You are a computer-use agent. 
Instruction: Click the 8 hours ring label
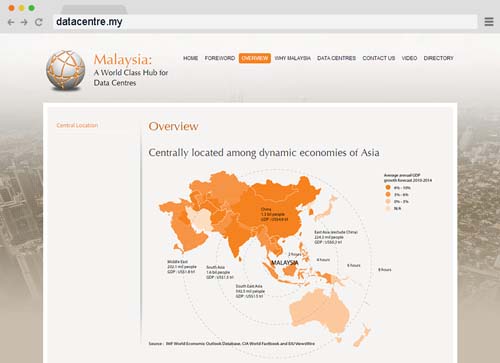point(384,269)
